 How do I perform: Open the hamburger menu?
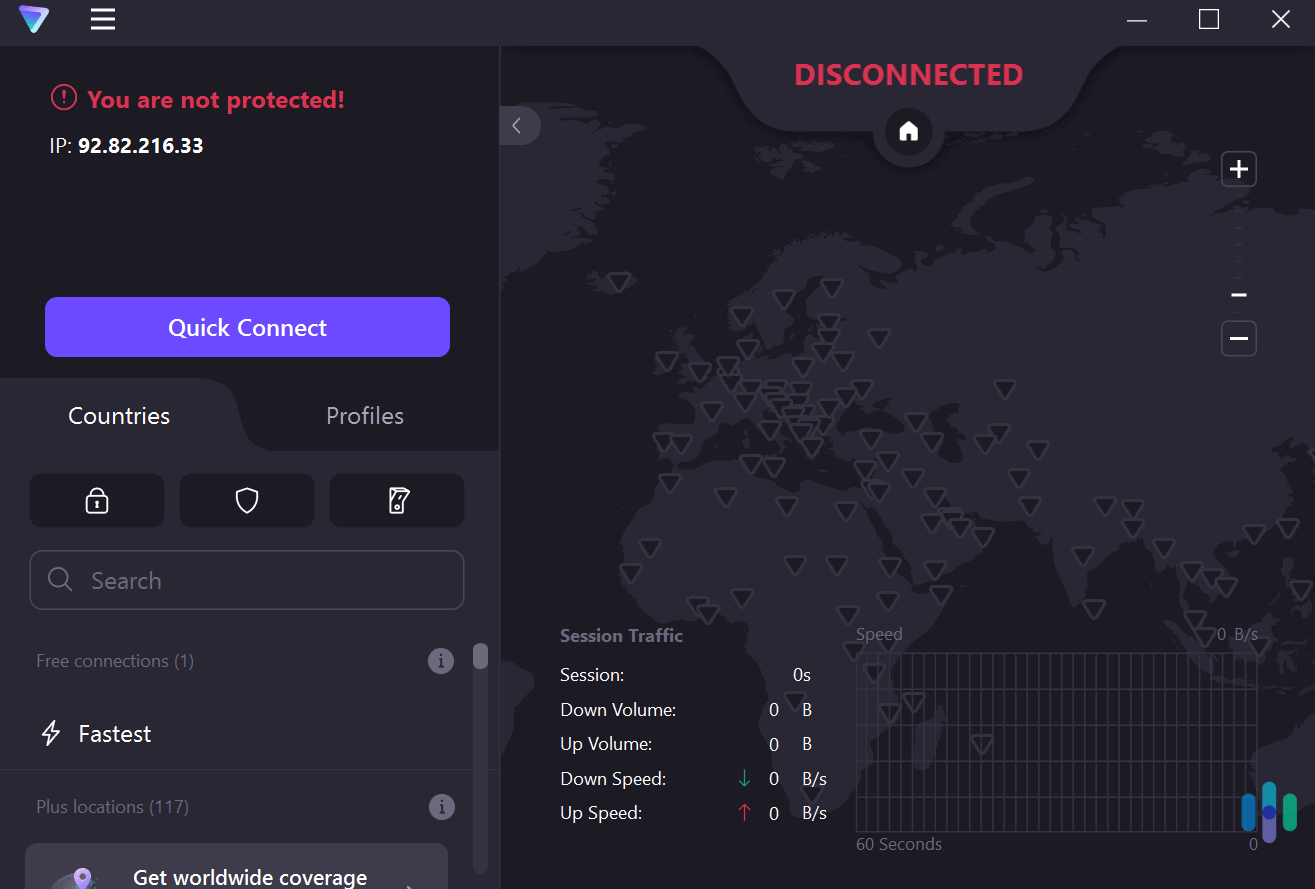tap(102, 19)
